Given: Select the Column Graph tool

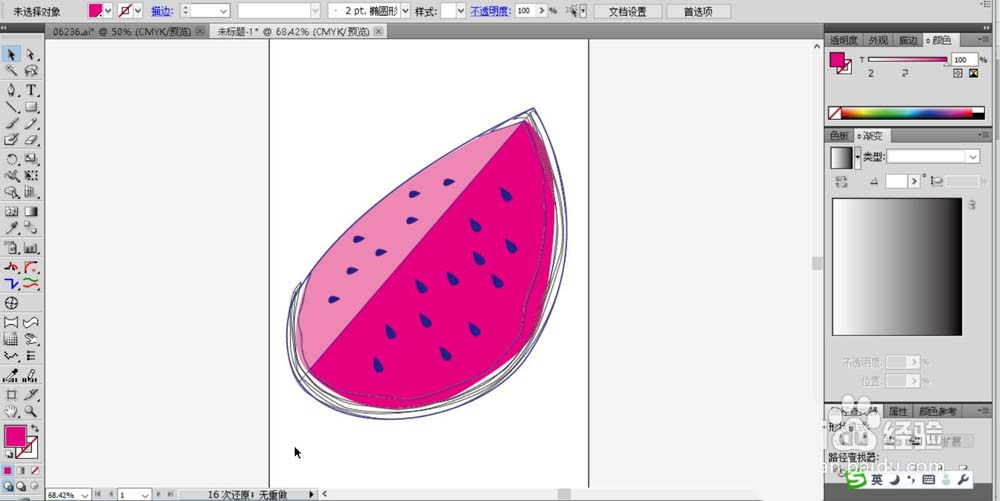Looking at the screenshot, I should [x=31, y=248].
